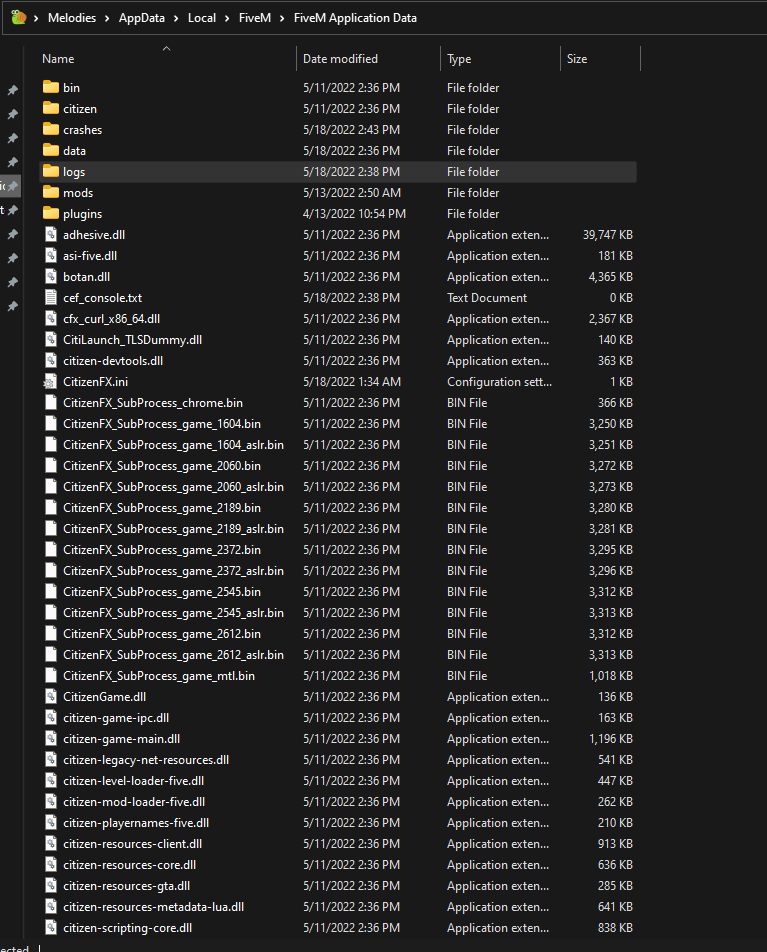Click the CitizenFX_SubProcess_game_mtl.bin file icon
This screenshot has width=767, height=952.
pos(52,676)
